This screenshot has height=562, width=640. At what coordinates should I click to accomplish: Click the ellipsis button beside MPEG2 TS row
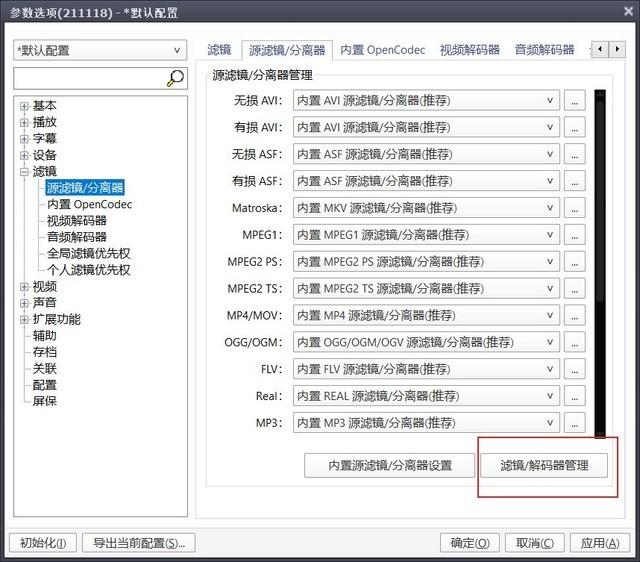(x=574, y=289)
